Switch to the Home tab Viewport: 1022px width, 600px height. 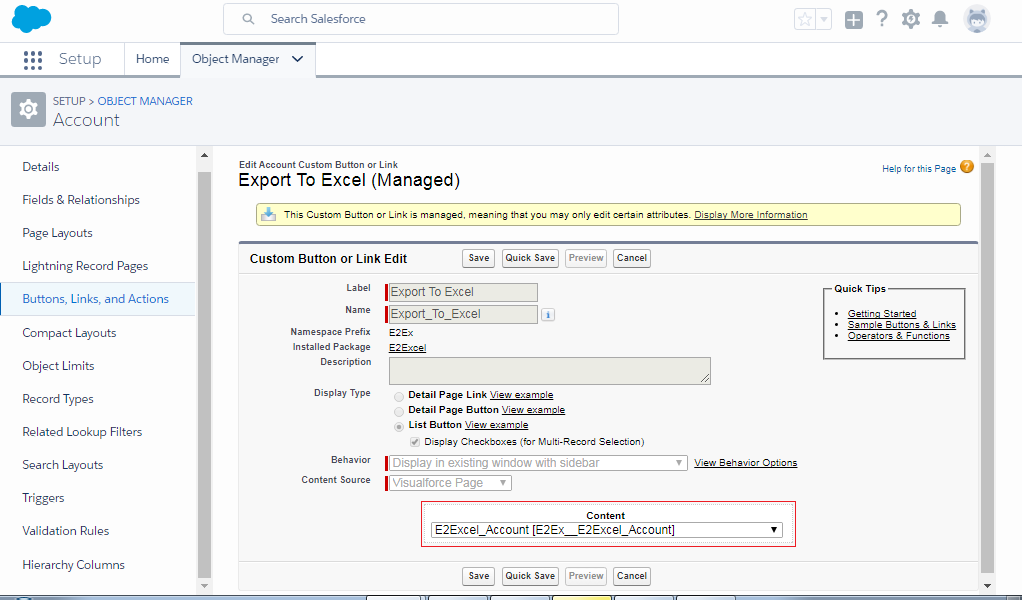click(x=152, y=59)
